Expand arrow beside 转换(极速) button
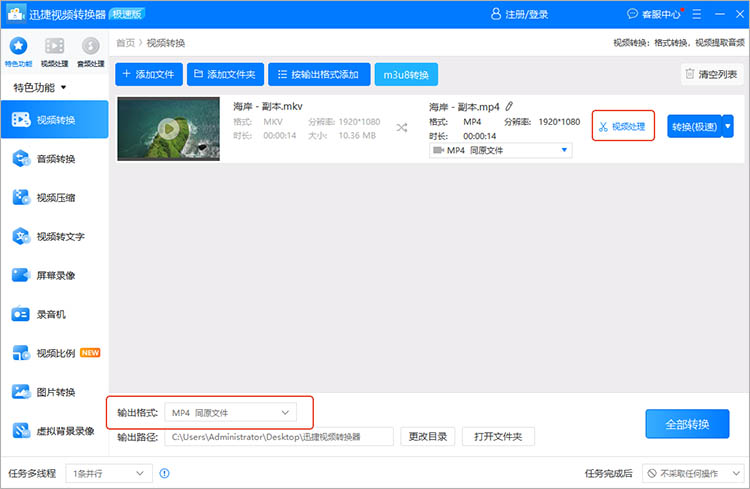The image size is (750, 489). point(728,126)
